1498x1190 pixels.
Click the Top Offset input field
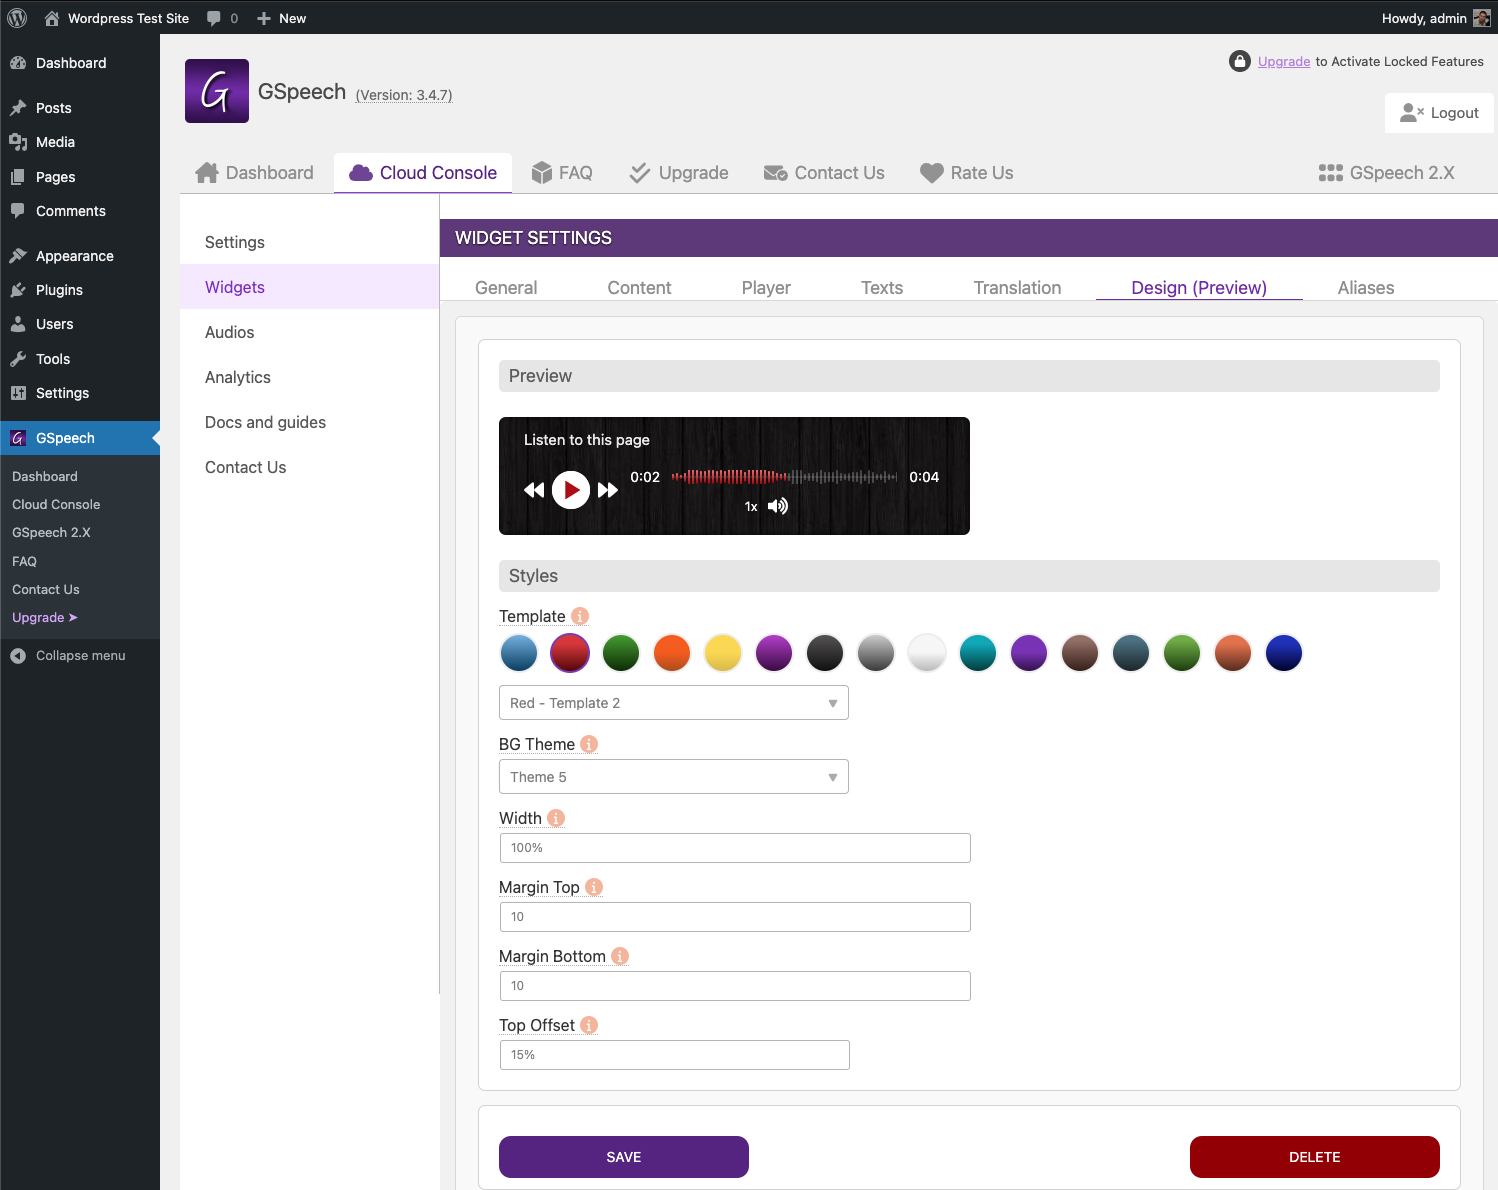point(674,1055)
